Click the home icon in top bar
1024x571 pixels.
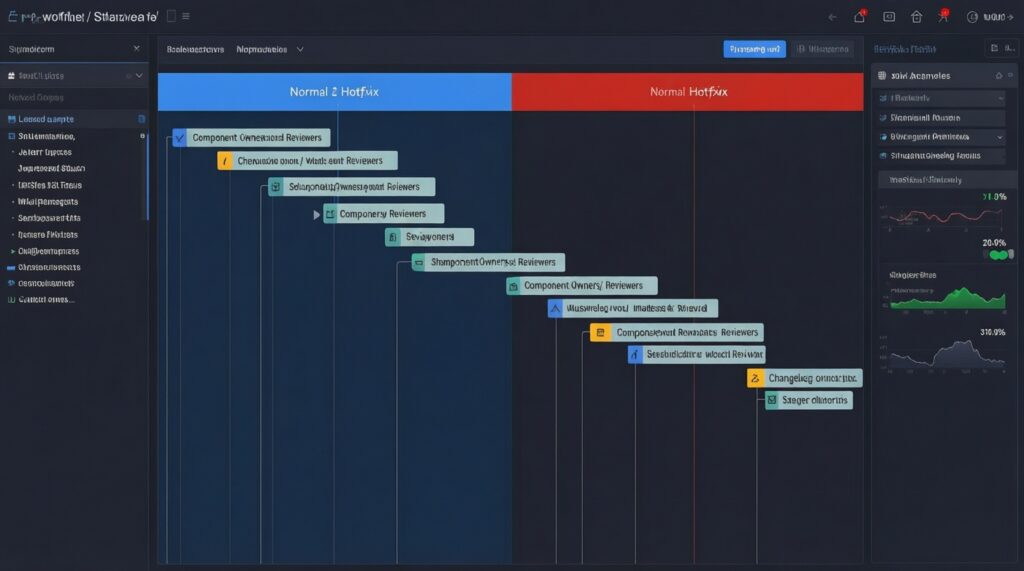[x=916, y=17]
